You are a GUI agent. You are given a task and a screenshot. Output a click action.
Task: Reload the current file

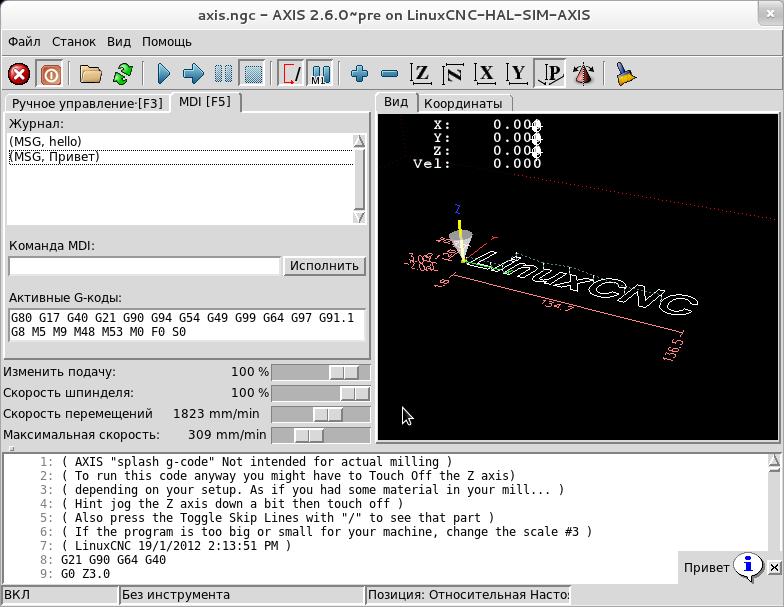point(122,74)
